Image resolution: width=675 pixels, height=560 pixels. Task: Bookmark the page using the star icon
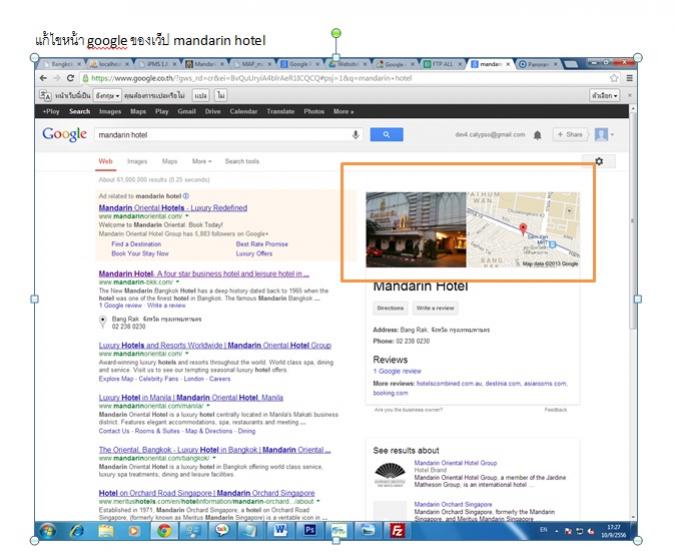click(614, 78)
